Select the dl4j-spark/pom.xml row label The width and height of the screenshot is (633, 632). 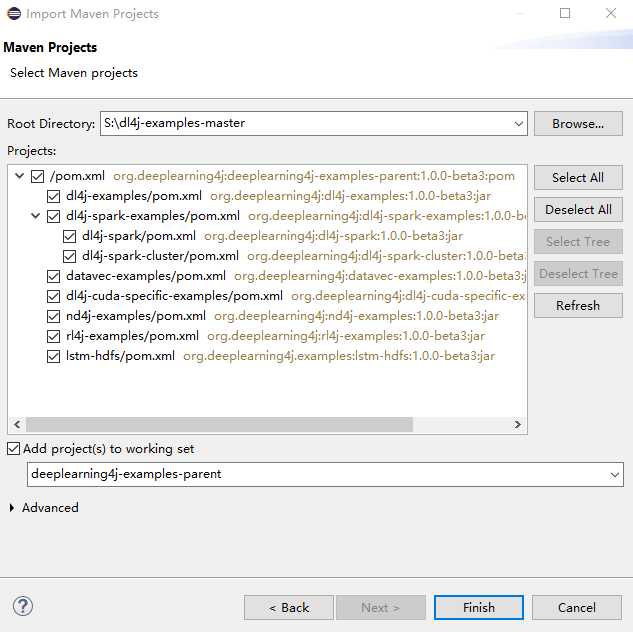139,236
